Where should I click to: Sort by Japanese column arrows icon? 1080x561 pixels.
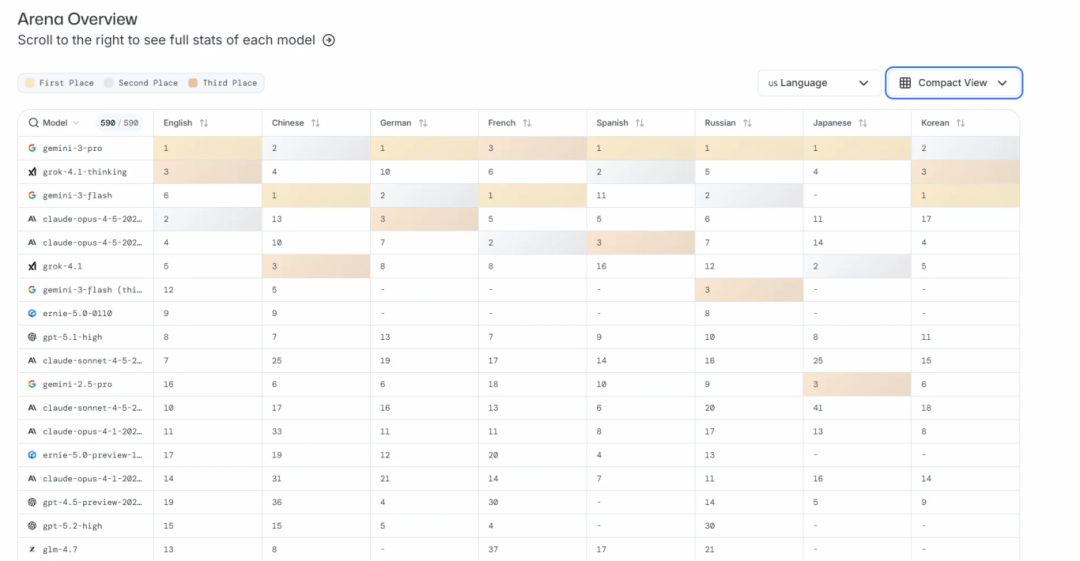click(x=862, y=123)
